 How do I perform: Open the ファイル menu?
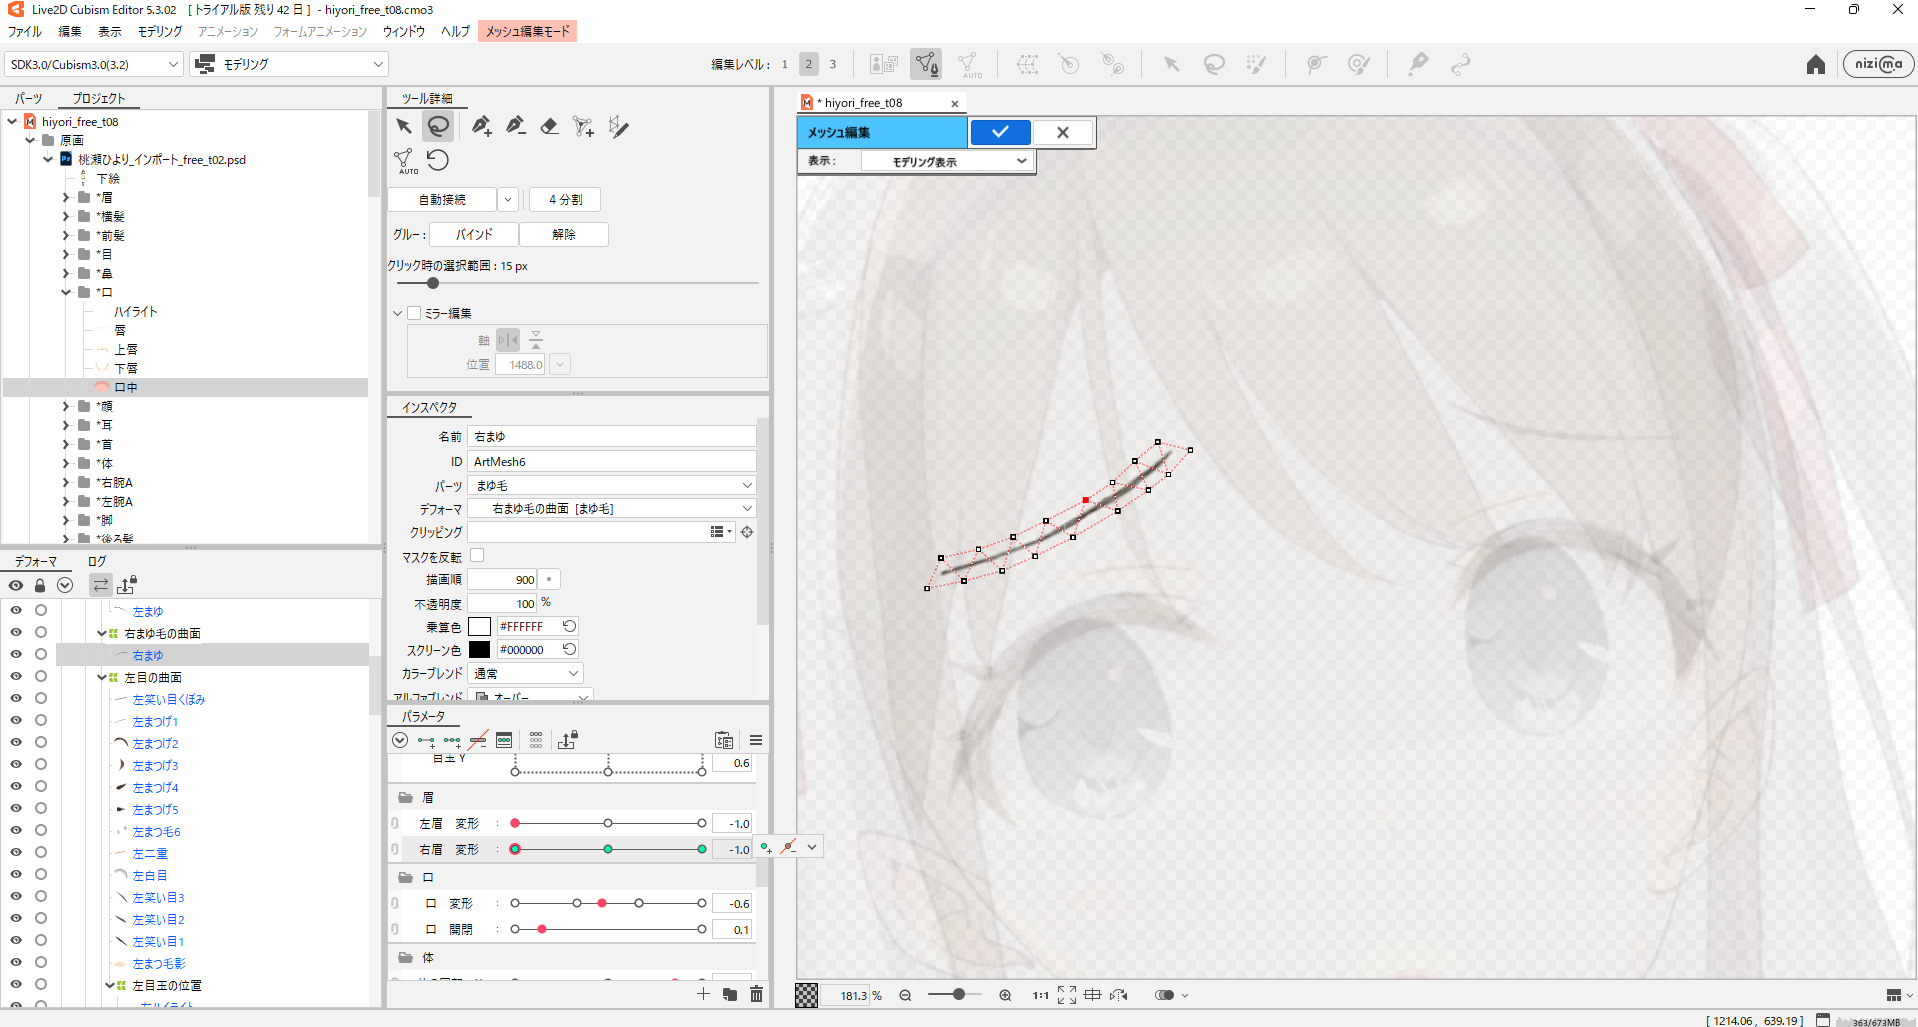(x=25, y=31)
